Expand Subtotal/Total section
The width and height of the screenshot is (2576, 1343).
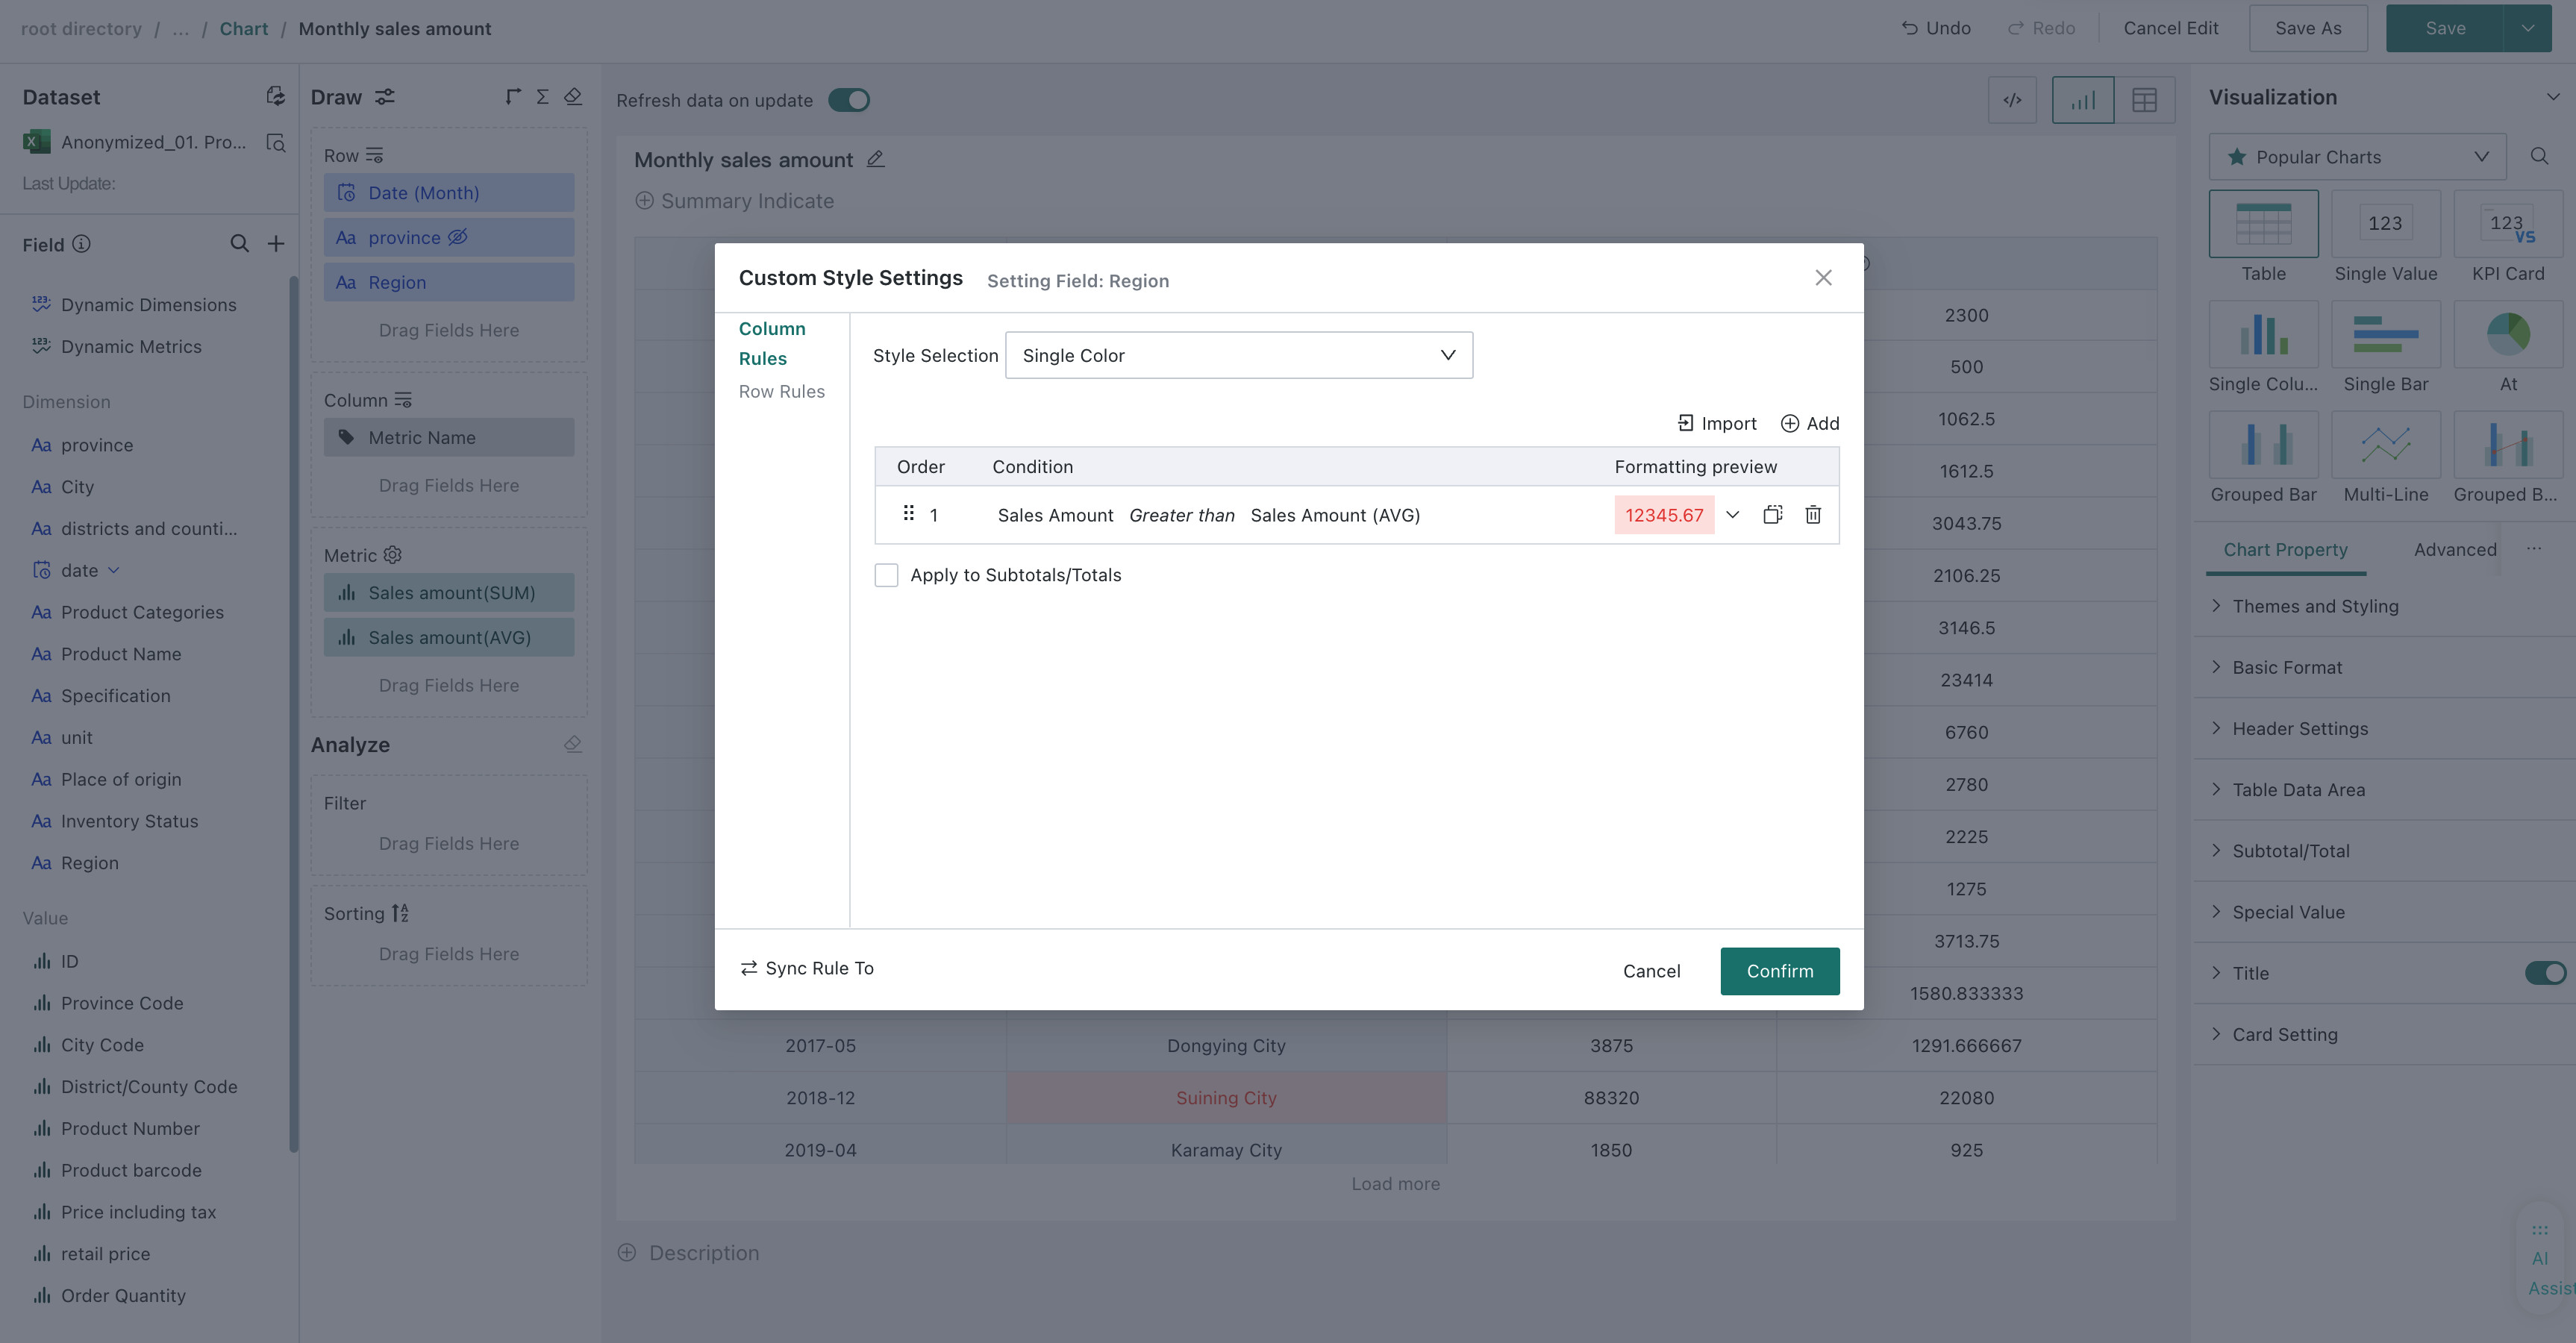(2385, 850)
